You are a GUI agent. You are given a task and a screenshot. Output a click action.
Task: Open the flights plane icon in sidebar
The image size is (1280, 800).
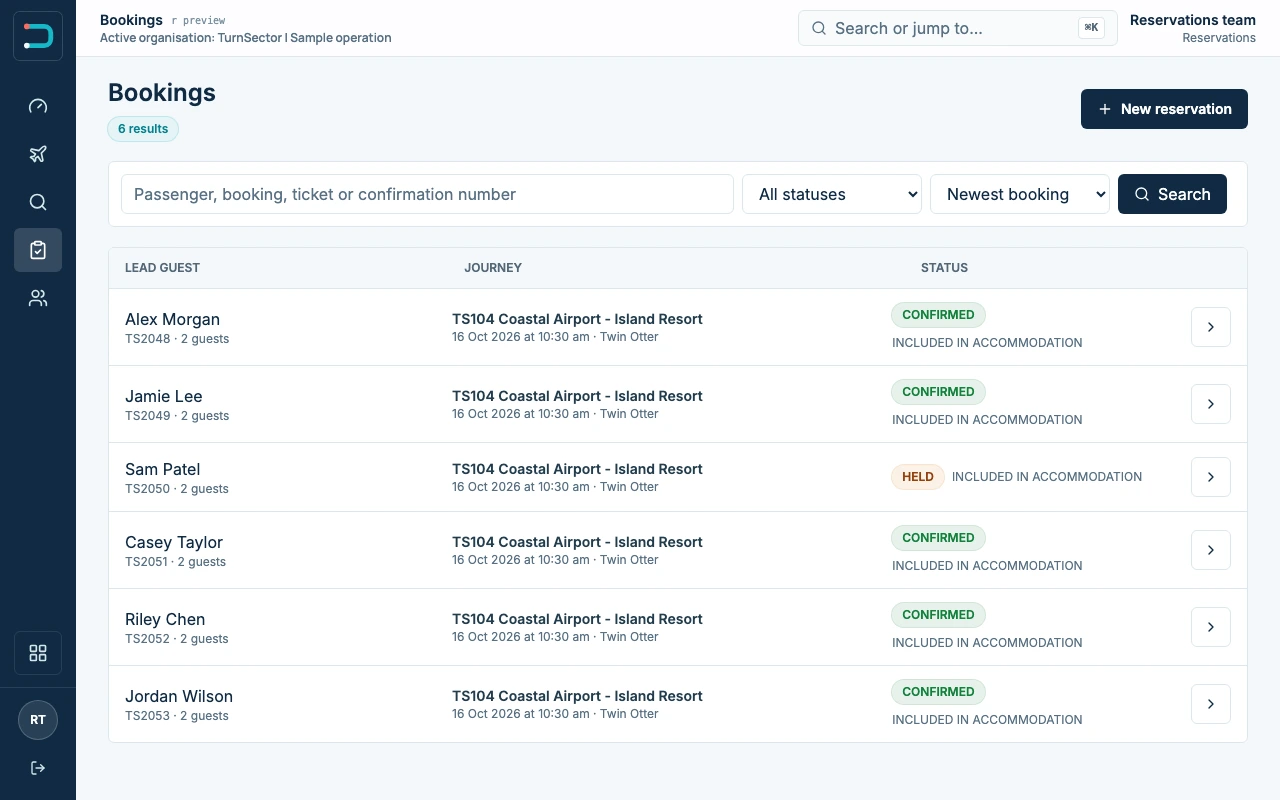click(x=38, y=154)
